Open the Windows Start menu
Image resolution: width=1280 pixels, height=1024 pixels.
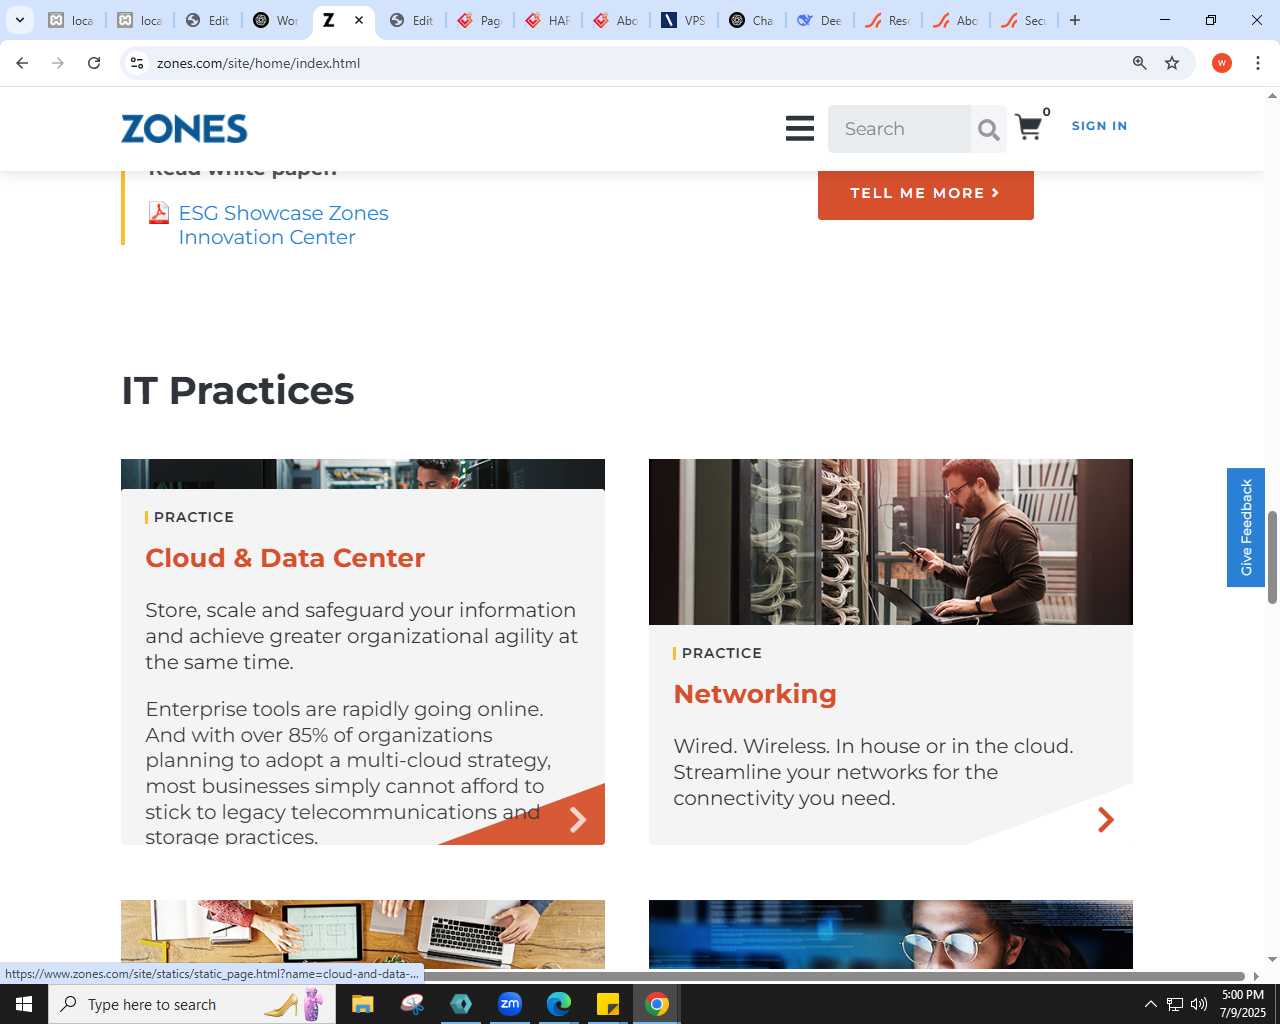point(24,1004)
